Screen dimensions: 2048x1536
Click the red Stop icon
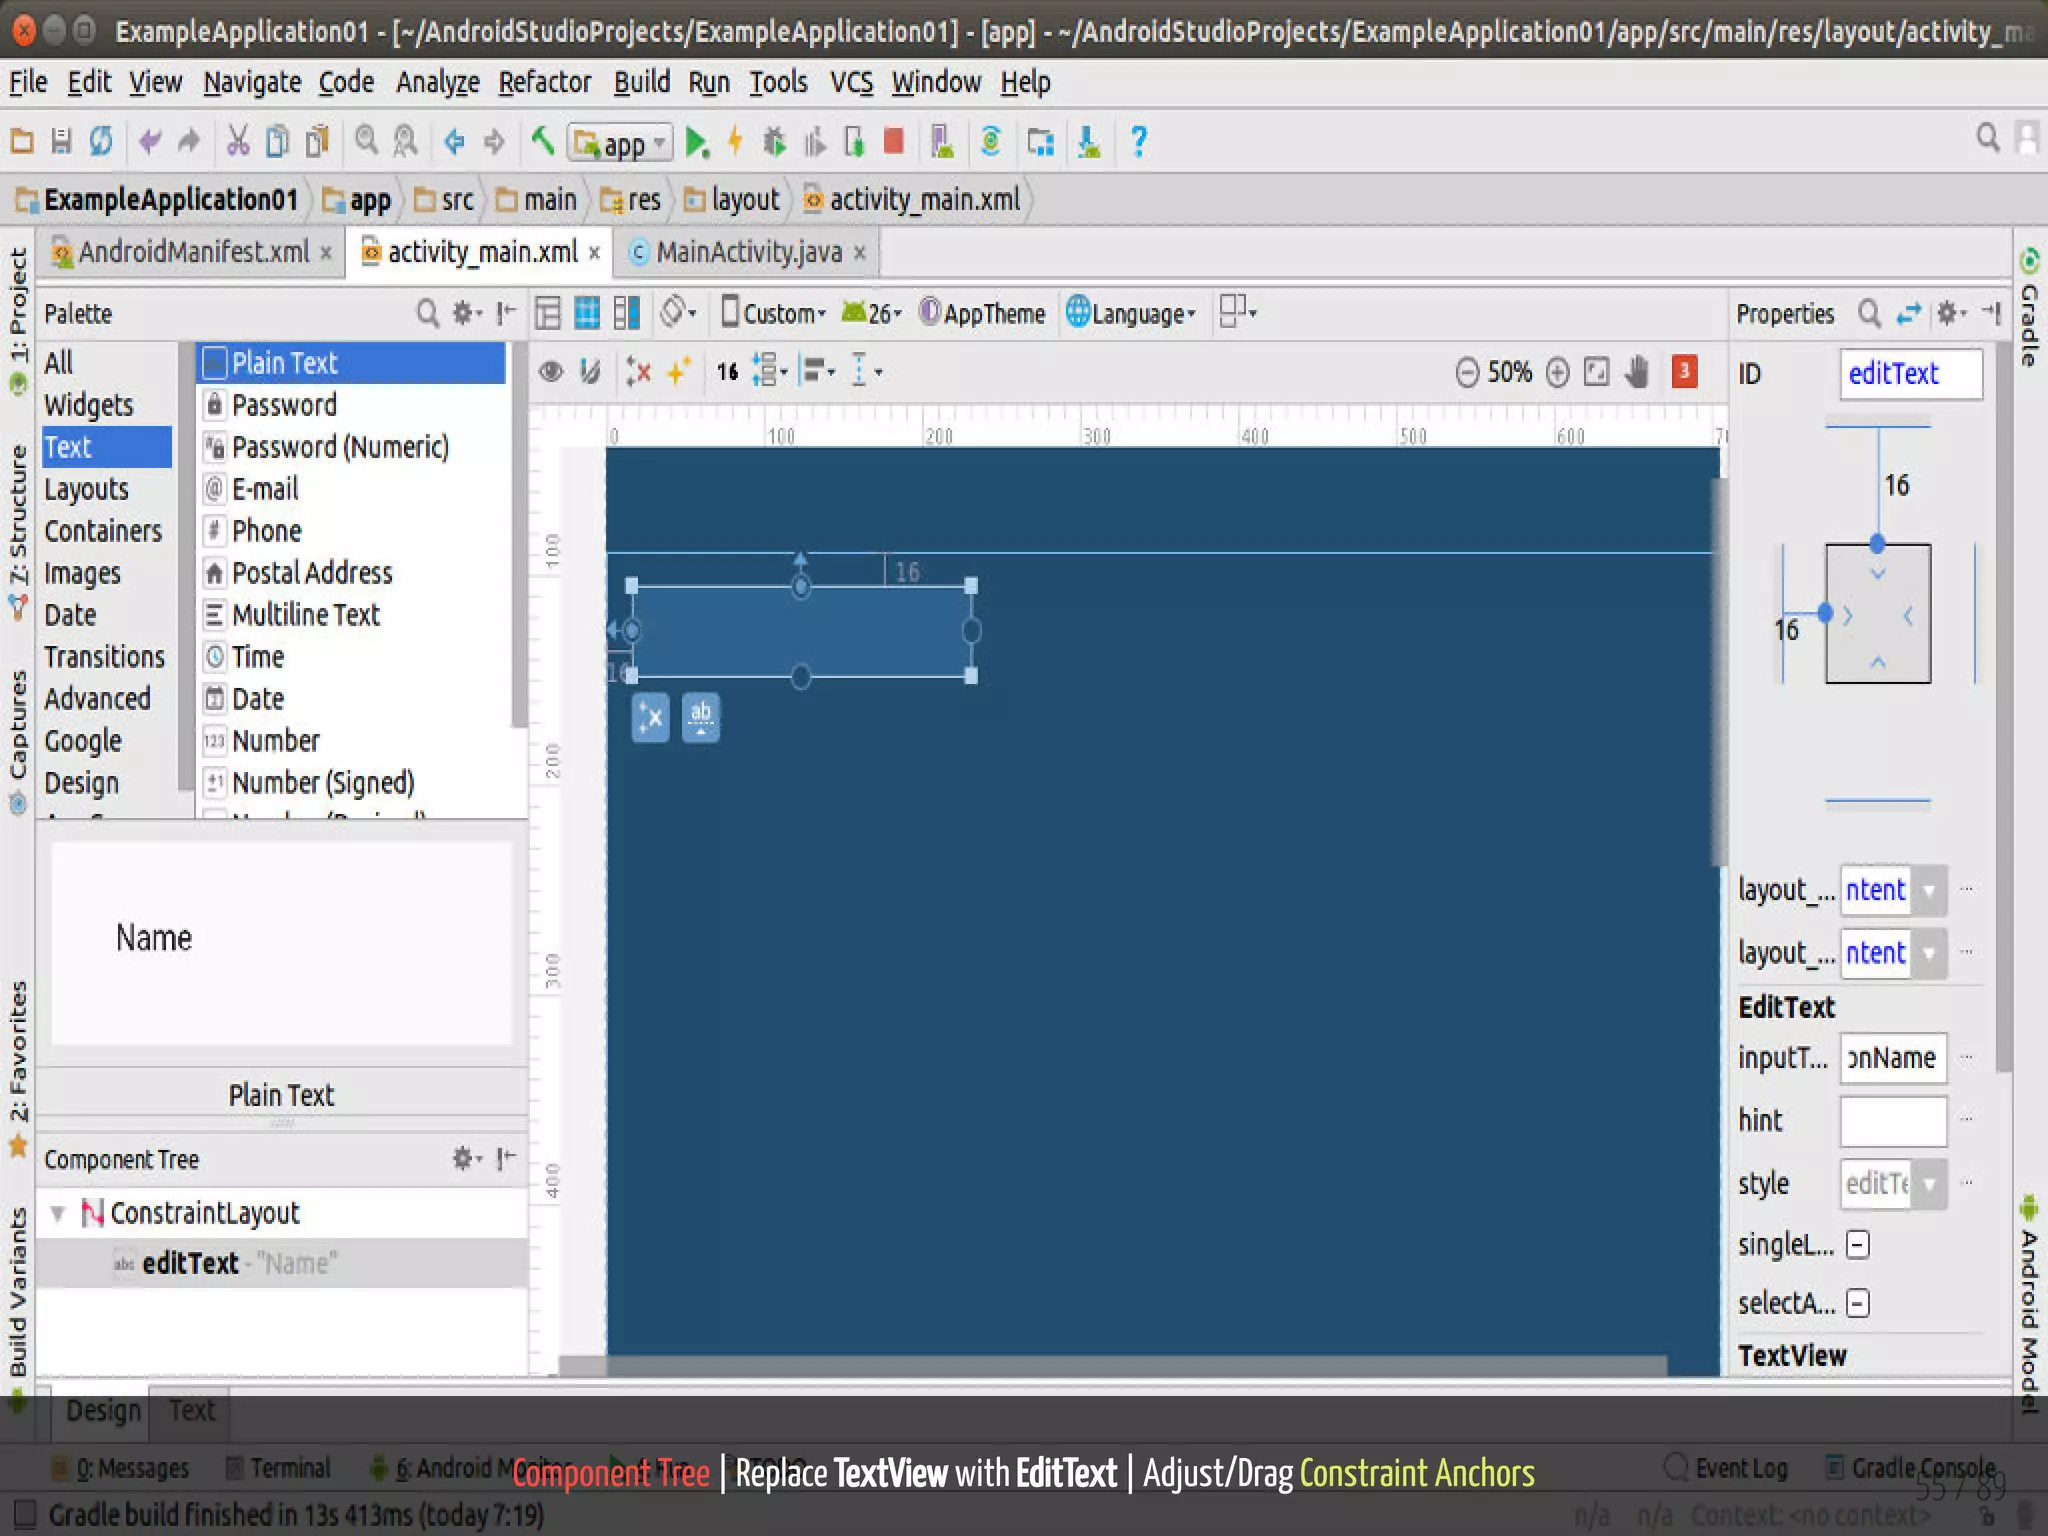coord(894,141)
